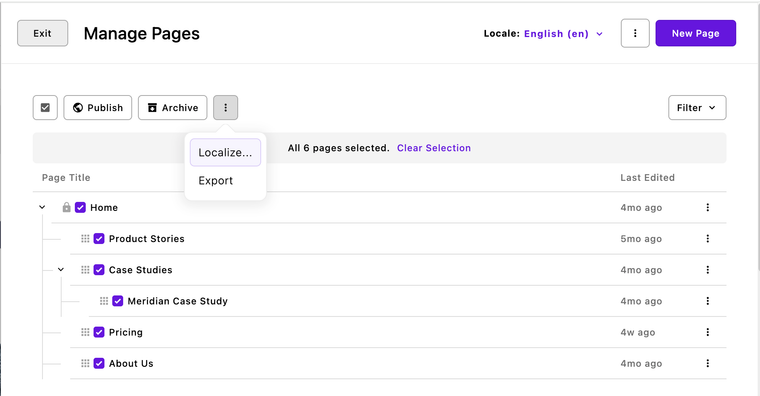Collapse the Case Studies tree node

[x=61, y=269]
